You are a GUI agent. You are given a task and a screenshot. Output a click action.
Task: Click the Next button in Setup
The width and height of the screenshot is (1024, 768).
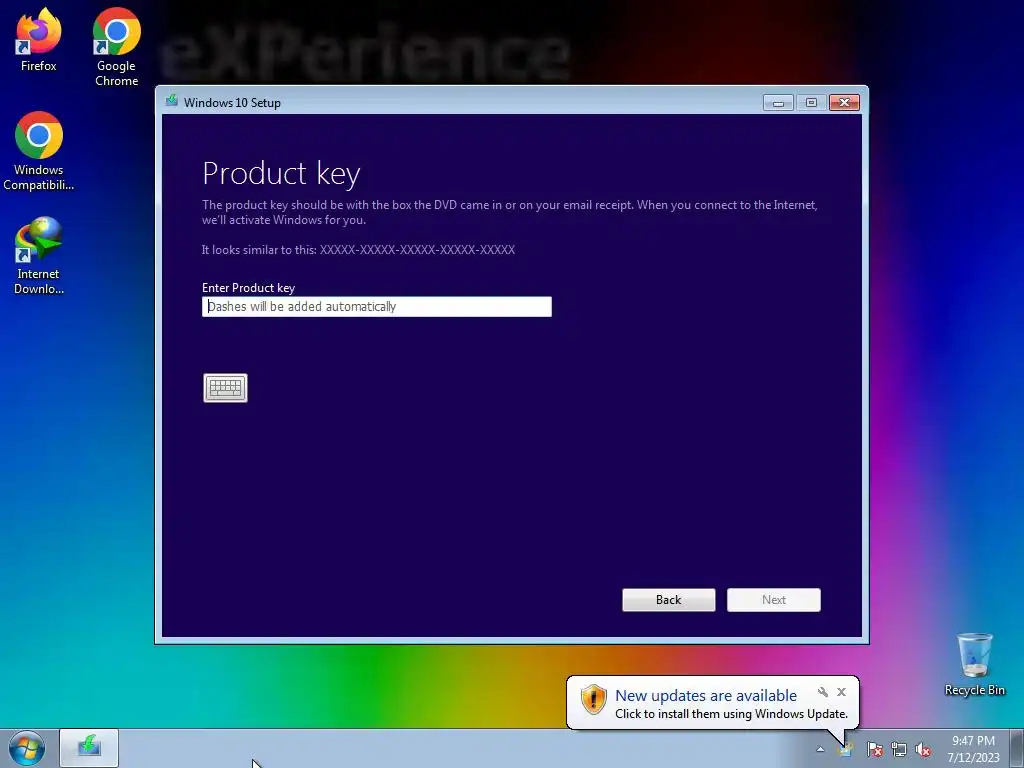pos(774,600)
